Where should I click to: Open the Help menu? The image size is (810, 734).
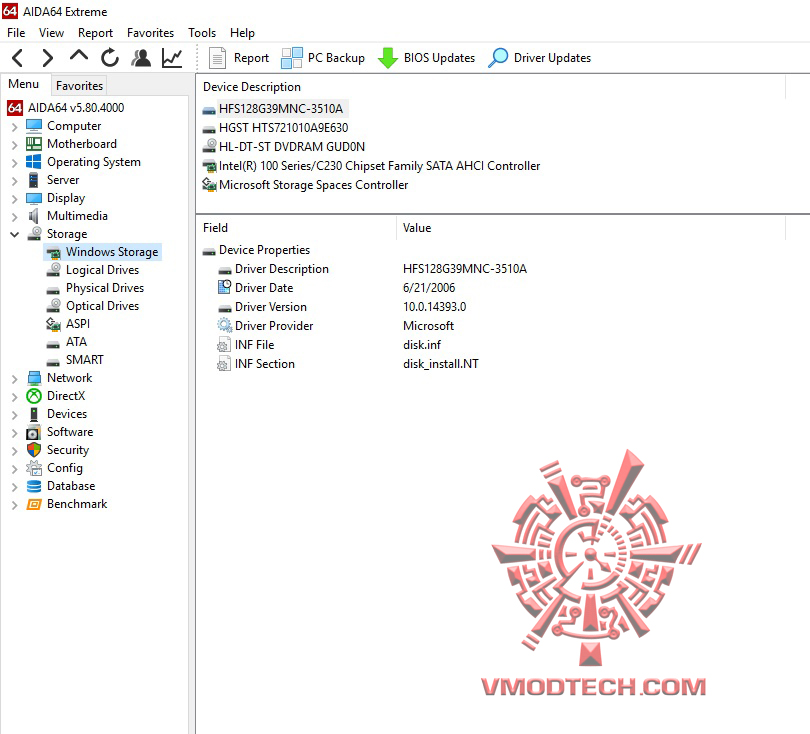242,33
